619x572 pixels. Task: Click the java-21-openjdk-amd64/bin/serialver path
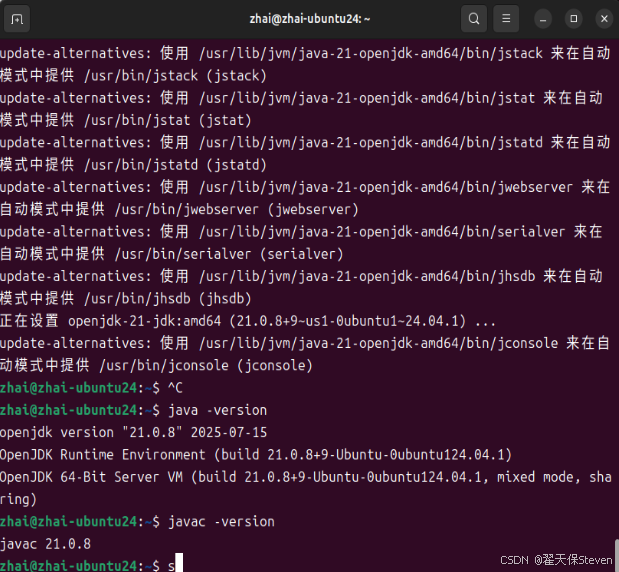(382, 232)
